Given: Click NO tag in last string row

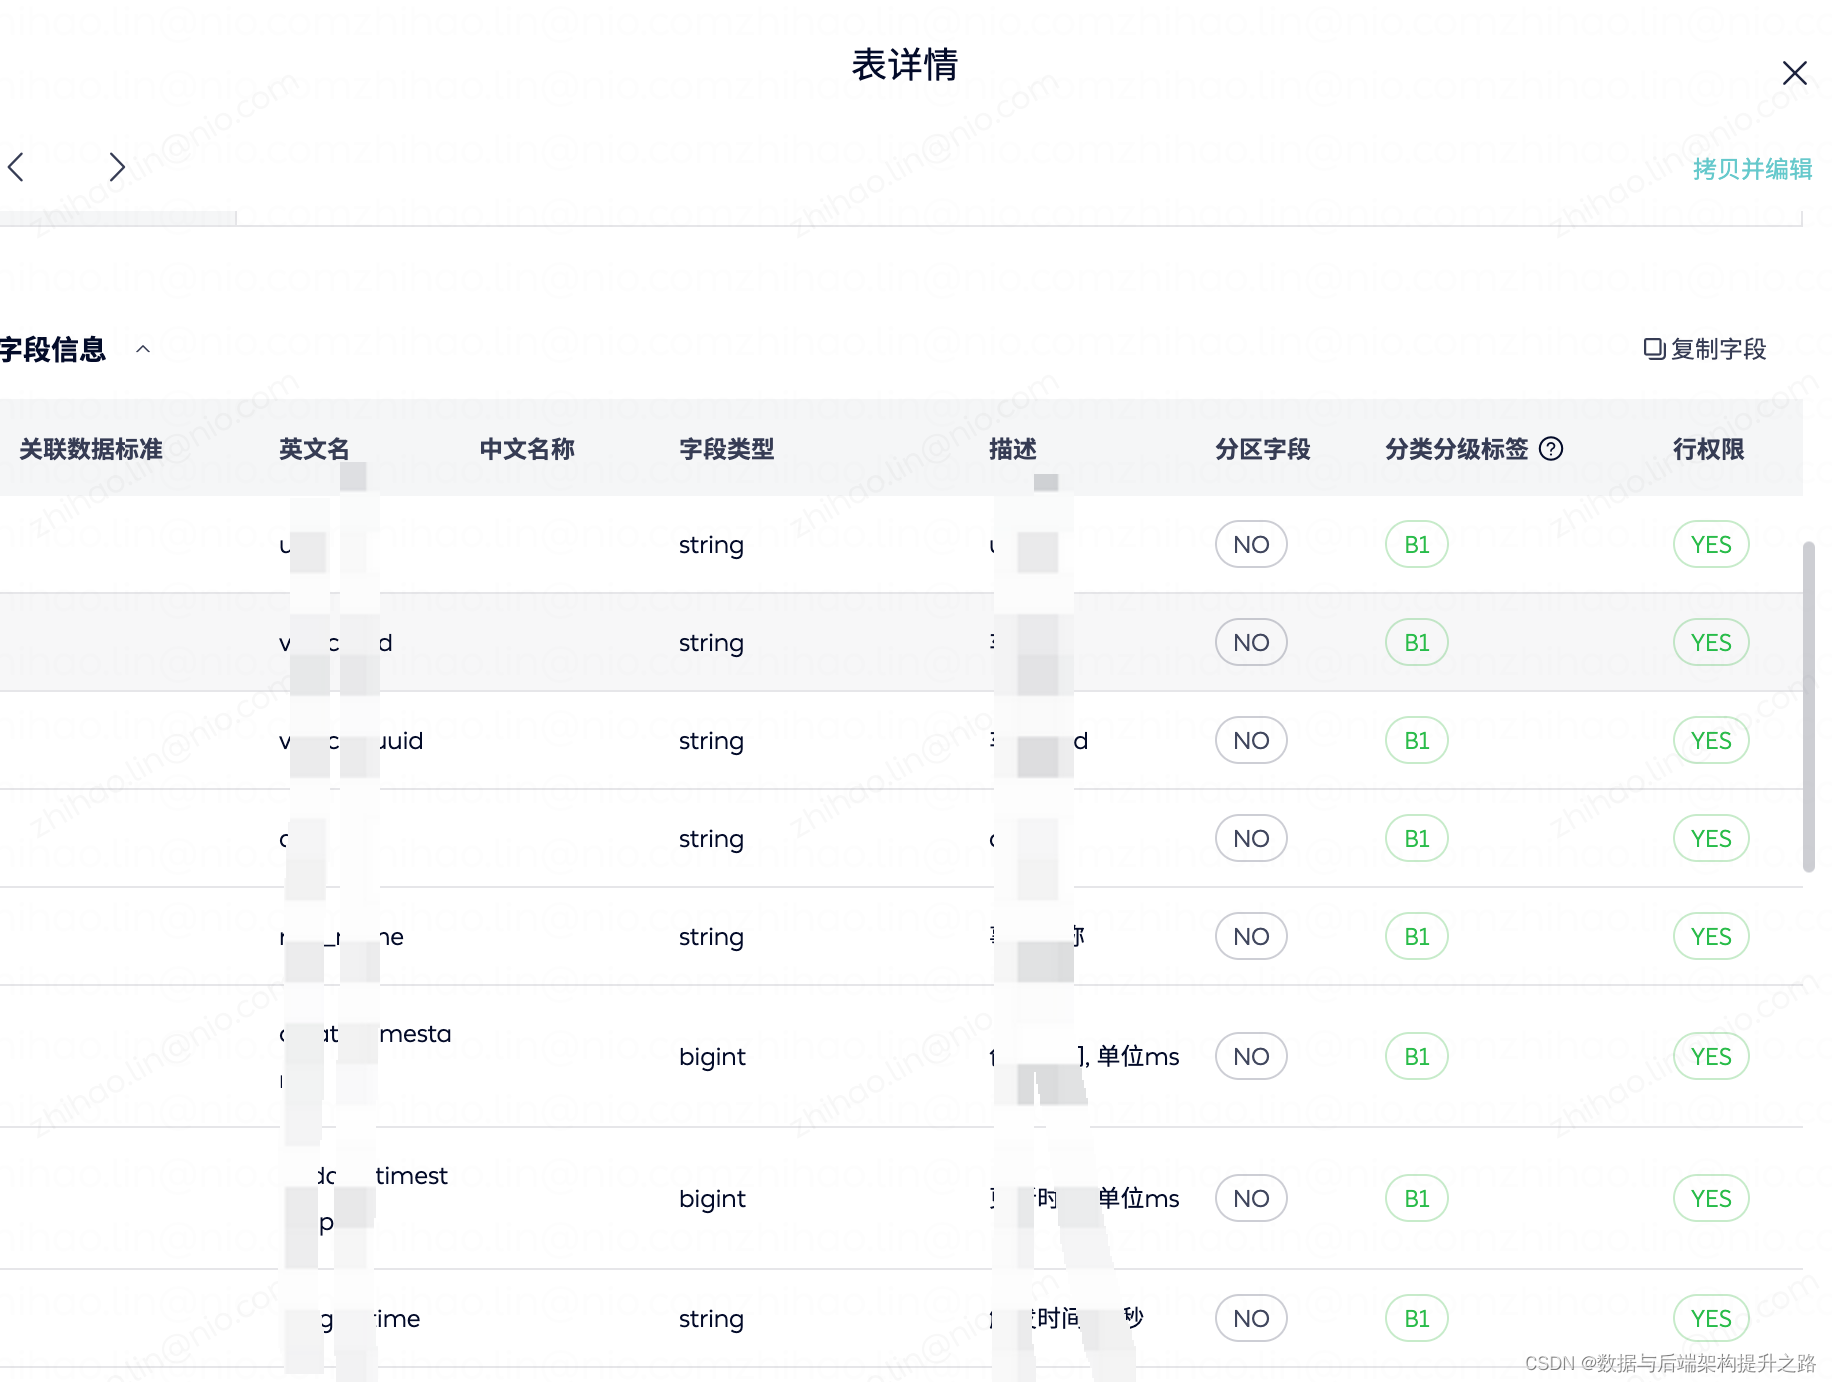Looking at the screenshot, I should pyautogui.click(x=1251, y=1319).
